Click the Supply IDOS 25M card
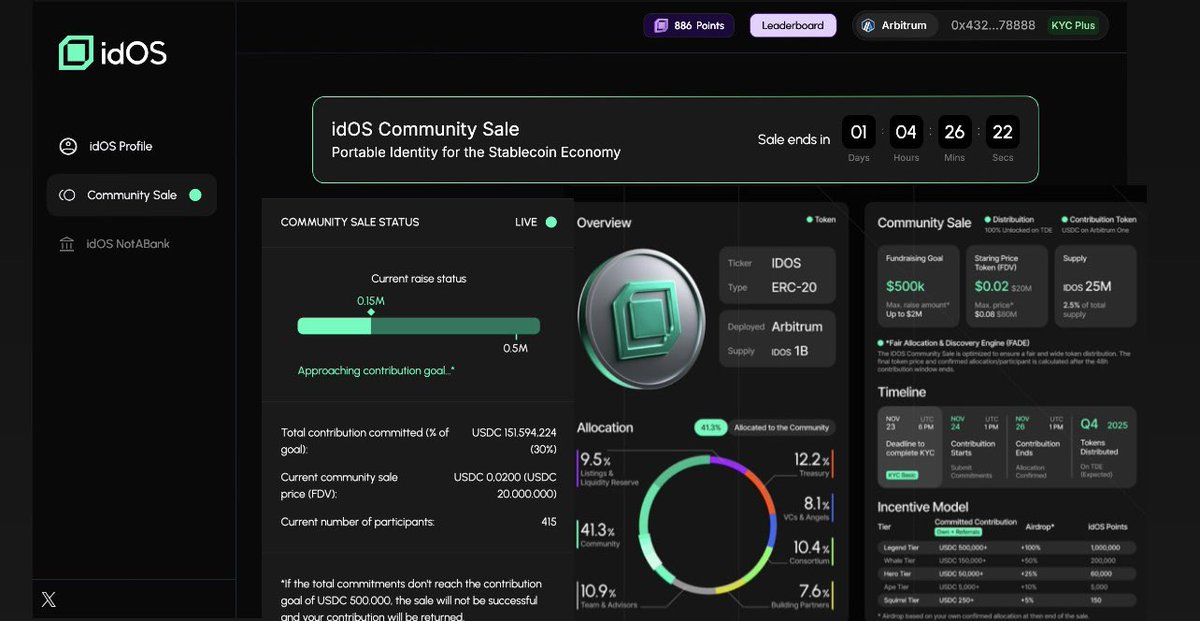Image resolution: width=1200 pixels, height=621 pixels. point(1096,286)
